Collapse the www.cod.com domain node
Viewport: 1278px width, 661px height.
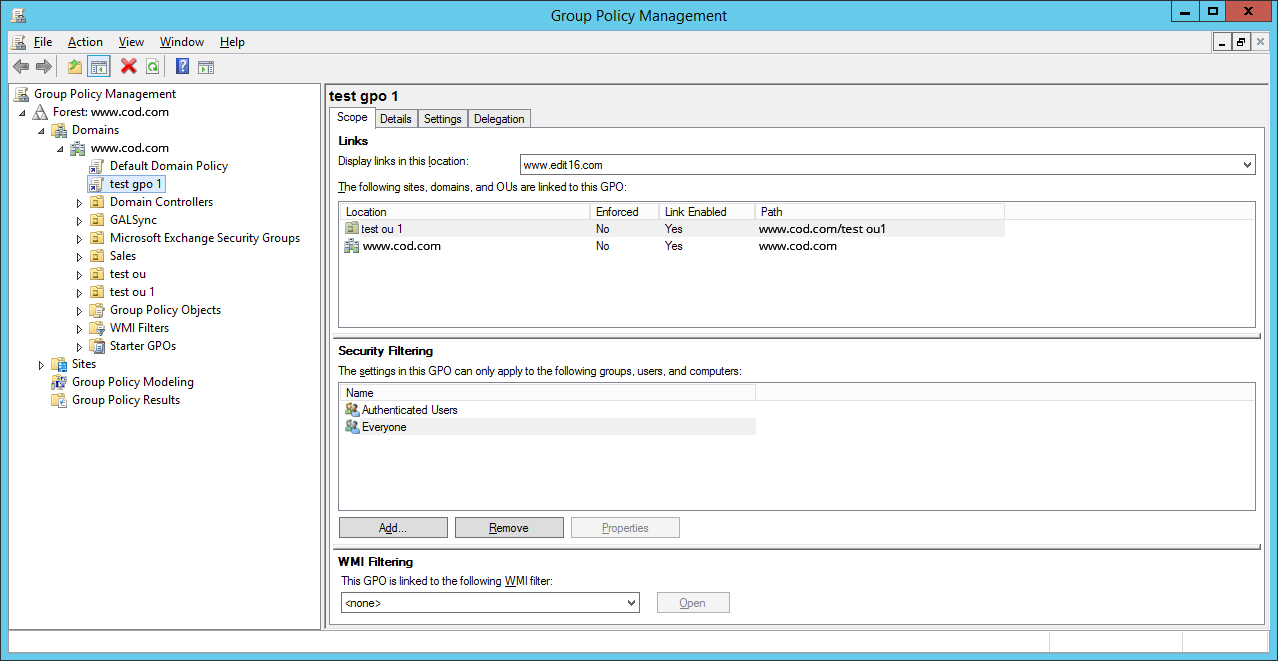[x=60, y=148]
